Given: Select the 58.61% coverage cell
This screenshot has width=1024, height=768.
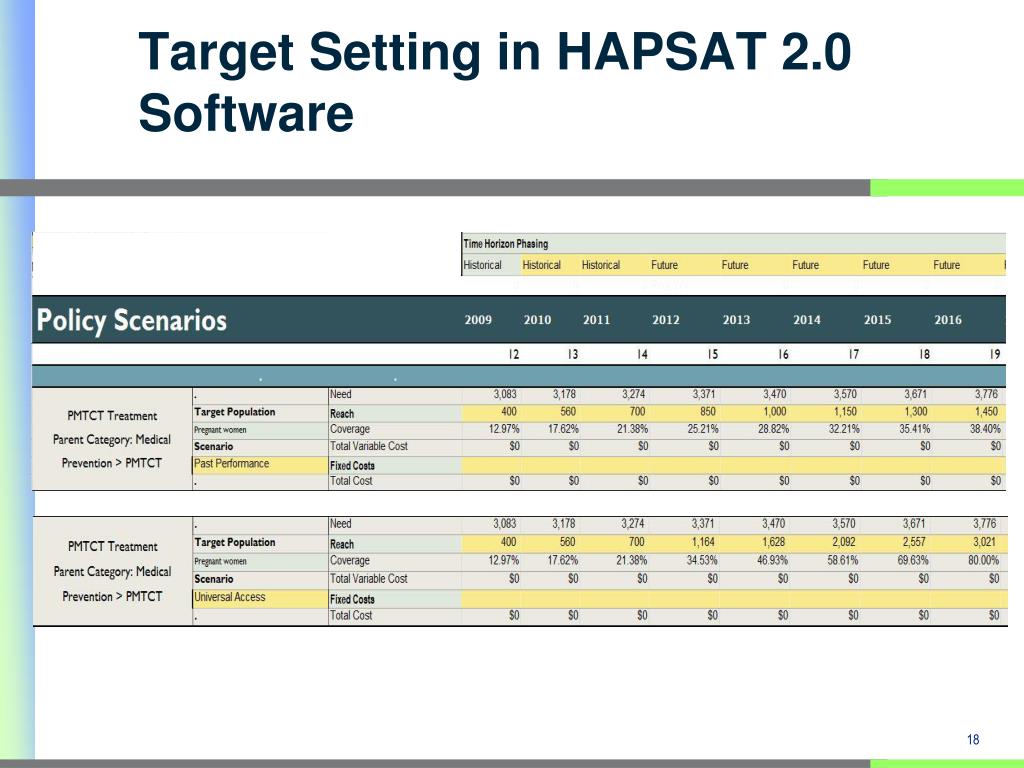Looking at the screenshot, I should 842,560.
